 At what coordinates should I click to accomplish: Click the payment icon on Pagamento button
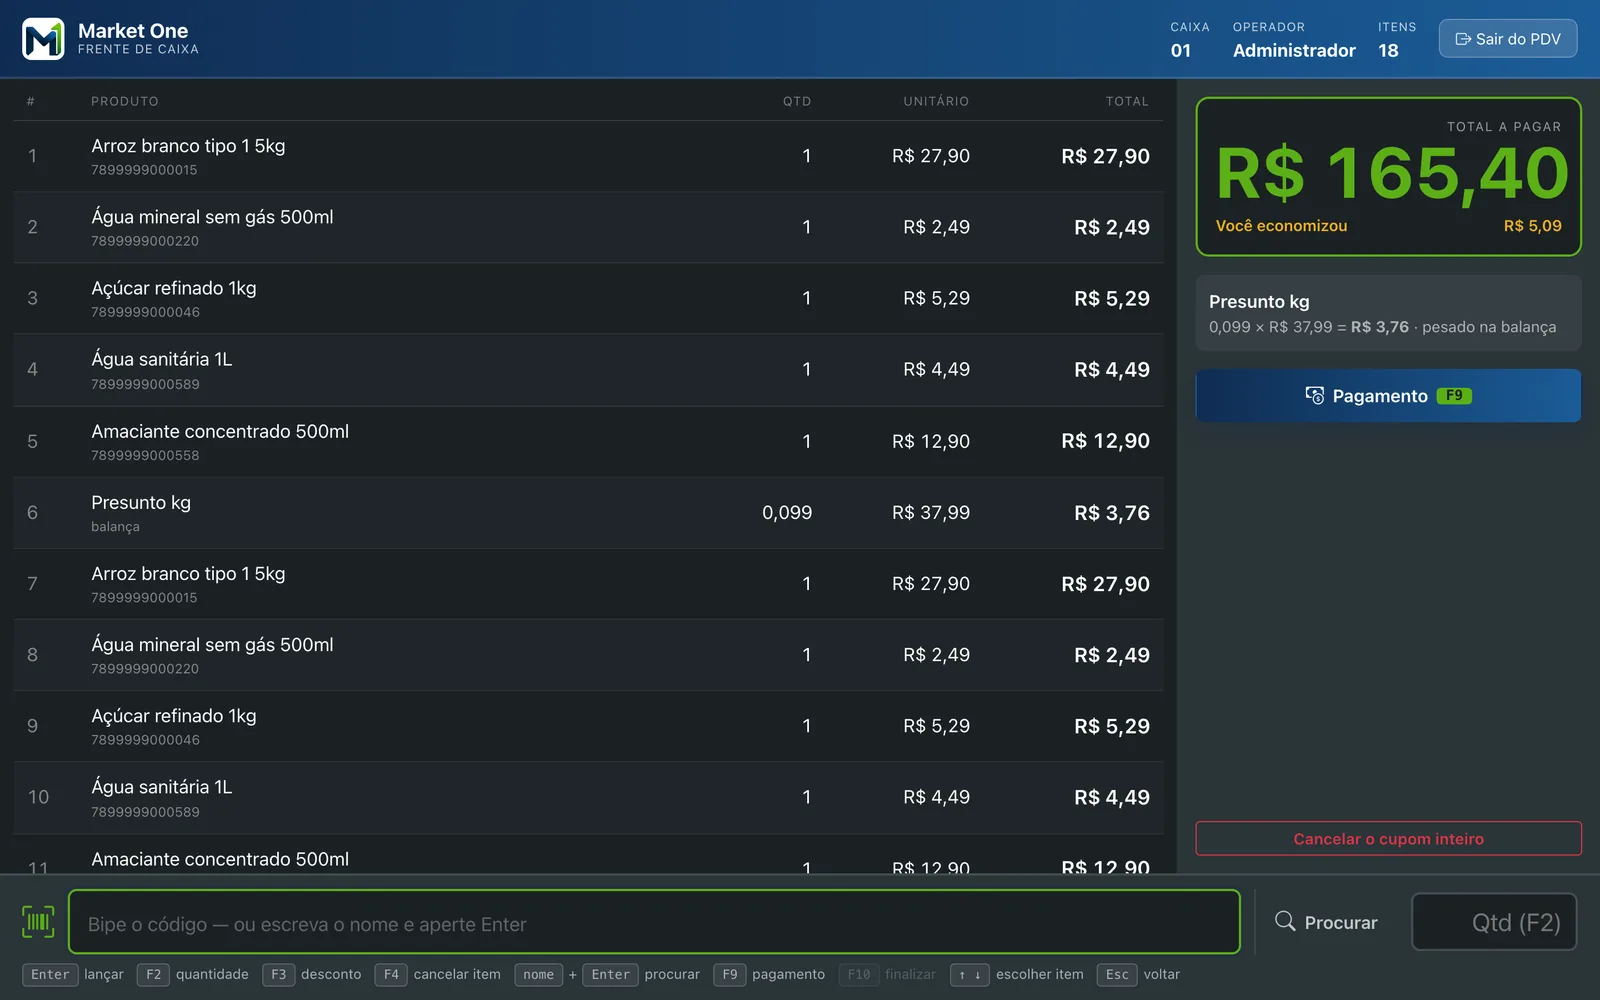(x=1315, y=395)
